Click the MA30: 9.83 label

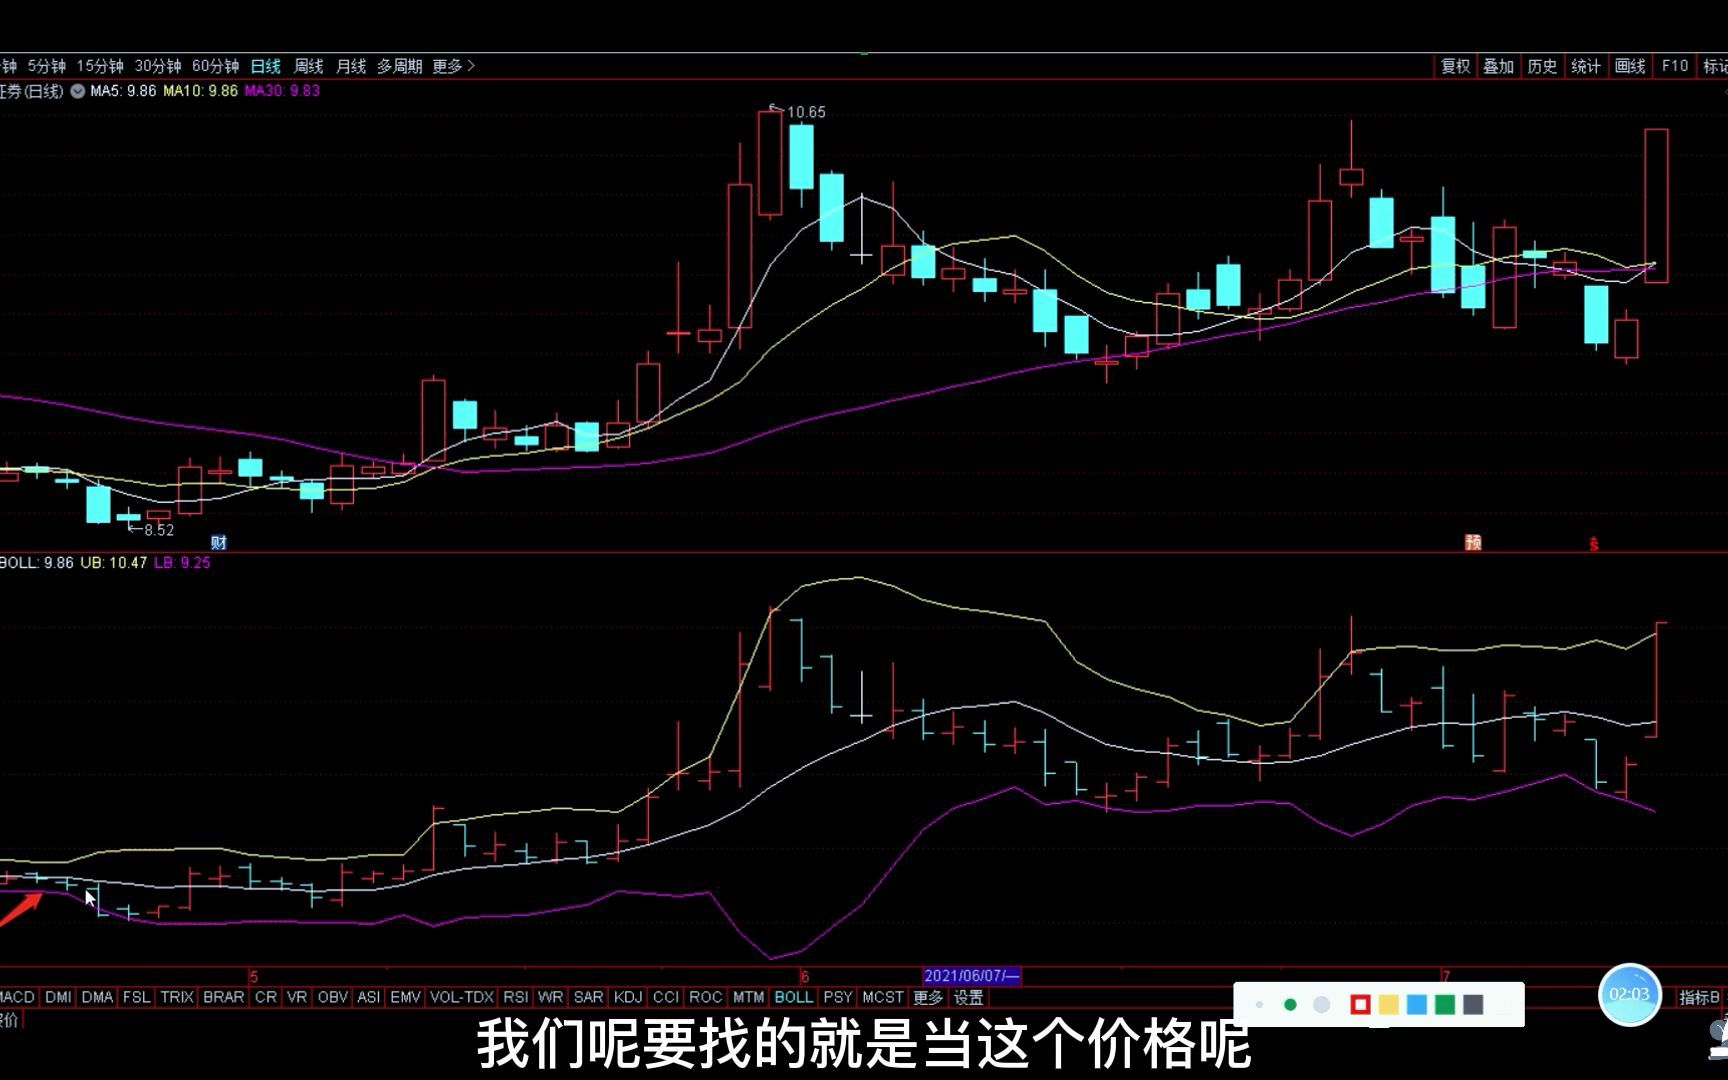pyautogui.click(x=282, y=91)
